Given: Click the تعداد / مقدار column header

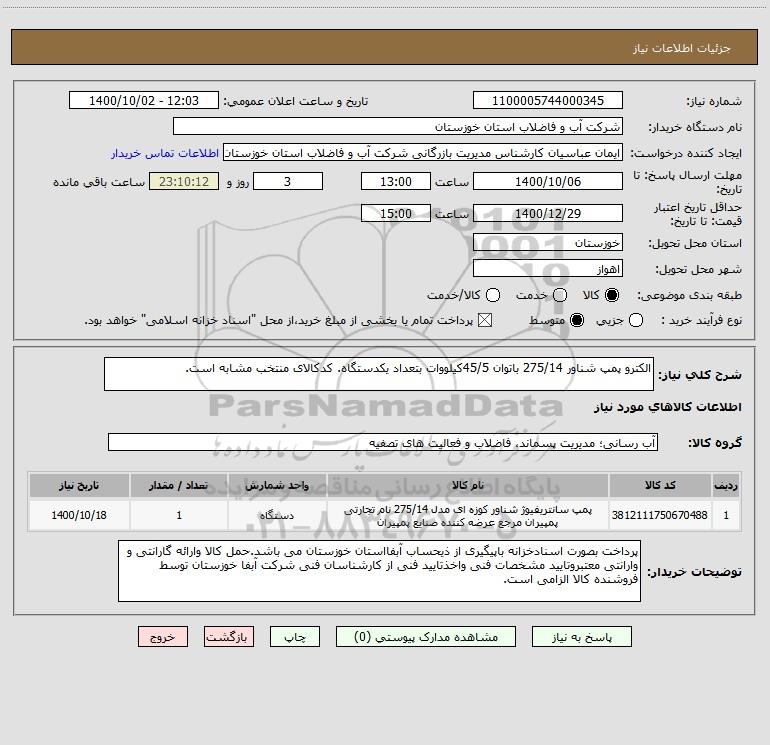Looking at the screenshot, I should click(x=179, y=486).
